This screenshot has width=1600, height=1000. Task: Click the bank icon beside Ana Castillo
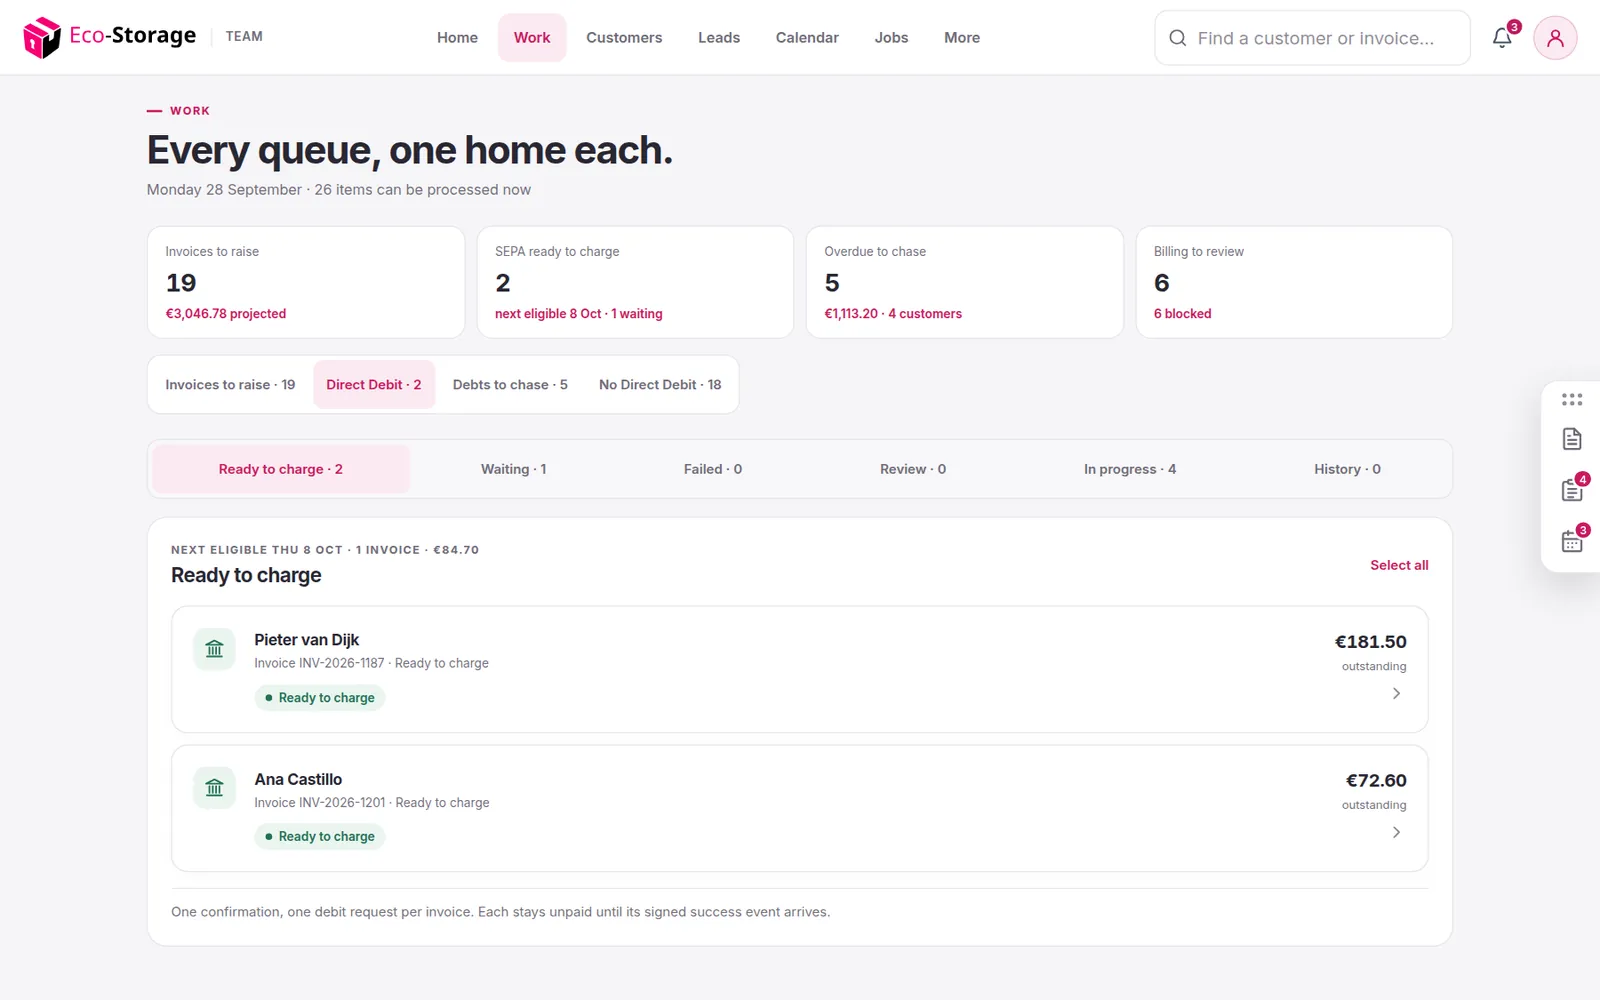[214, 788]
